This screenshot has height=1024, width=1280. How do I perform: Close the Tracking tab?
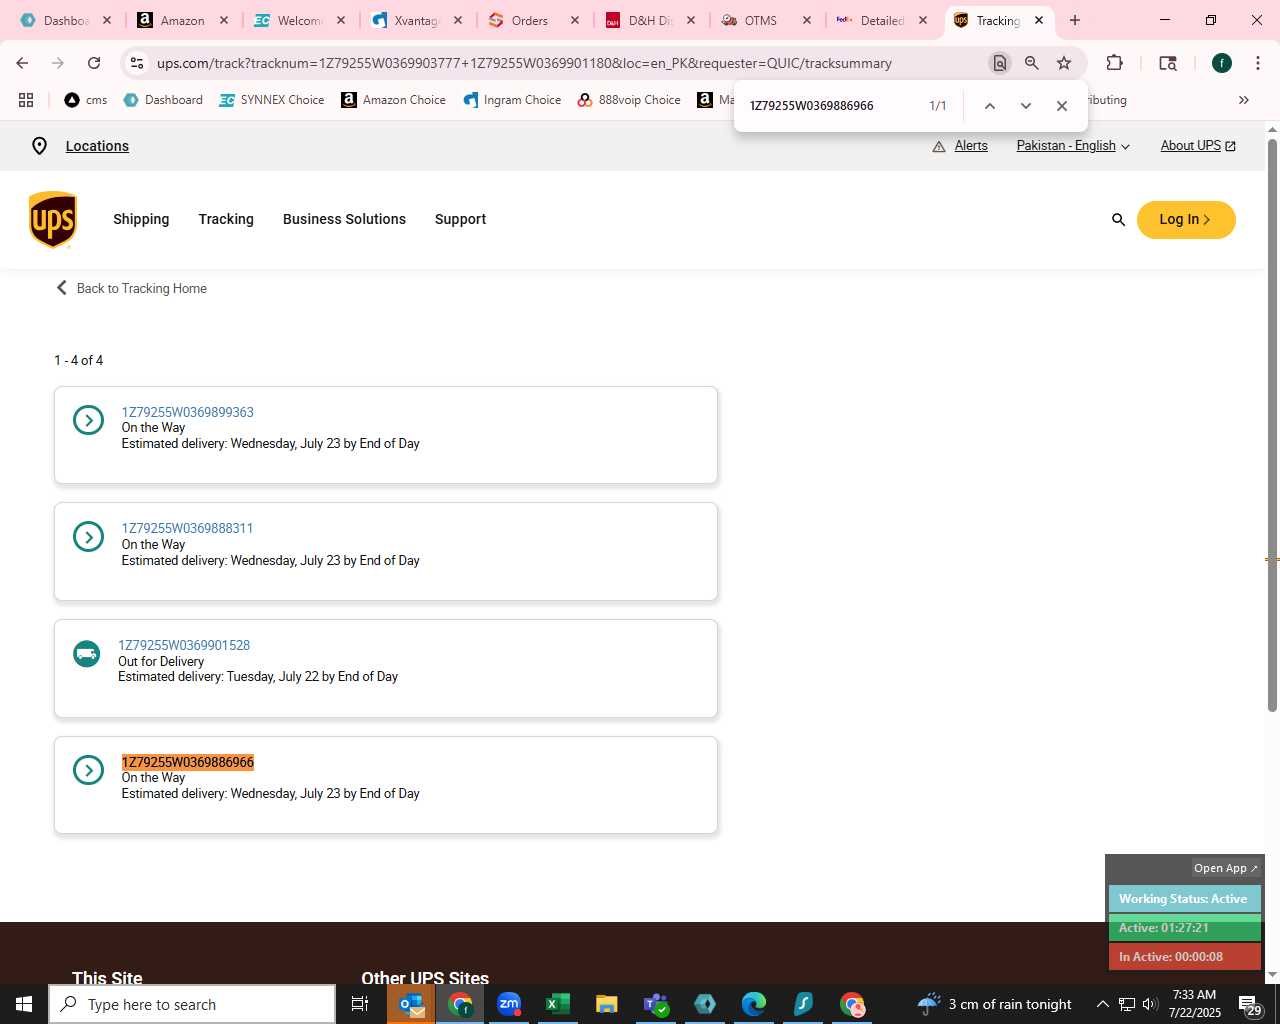pyautogui.click(x=1039, y=20)
